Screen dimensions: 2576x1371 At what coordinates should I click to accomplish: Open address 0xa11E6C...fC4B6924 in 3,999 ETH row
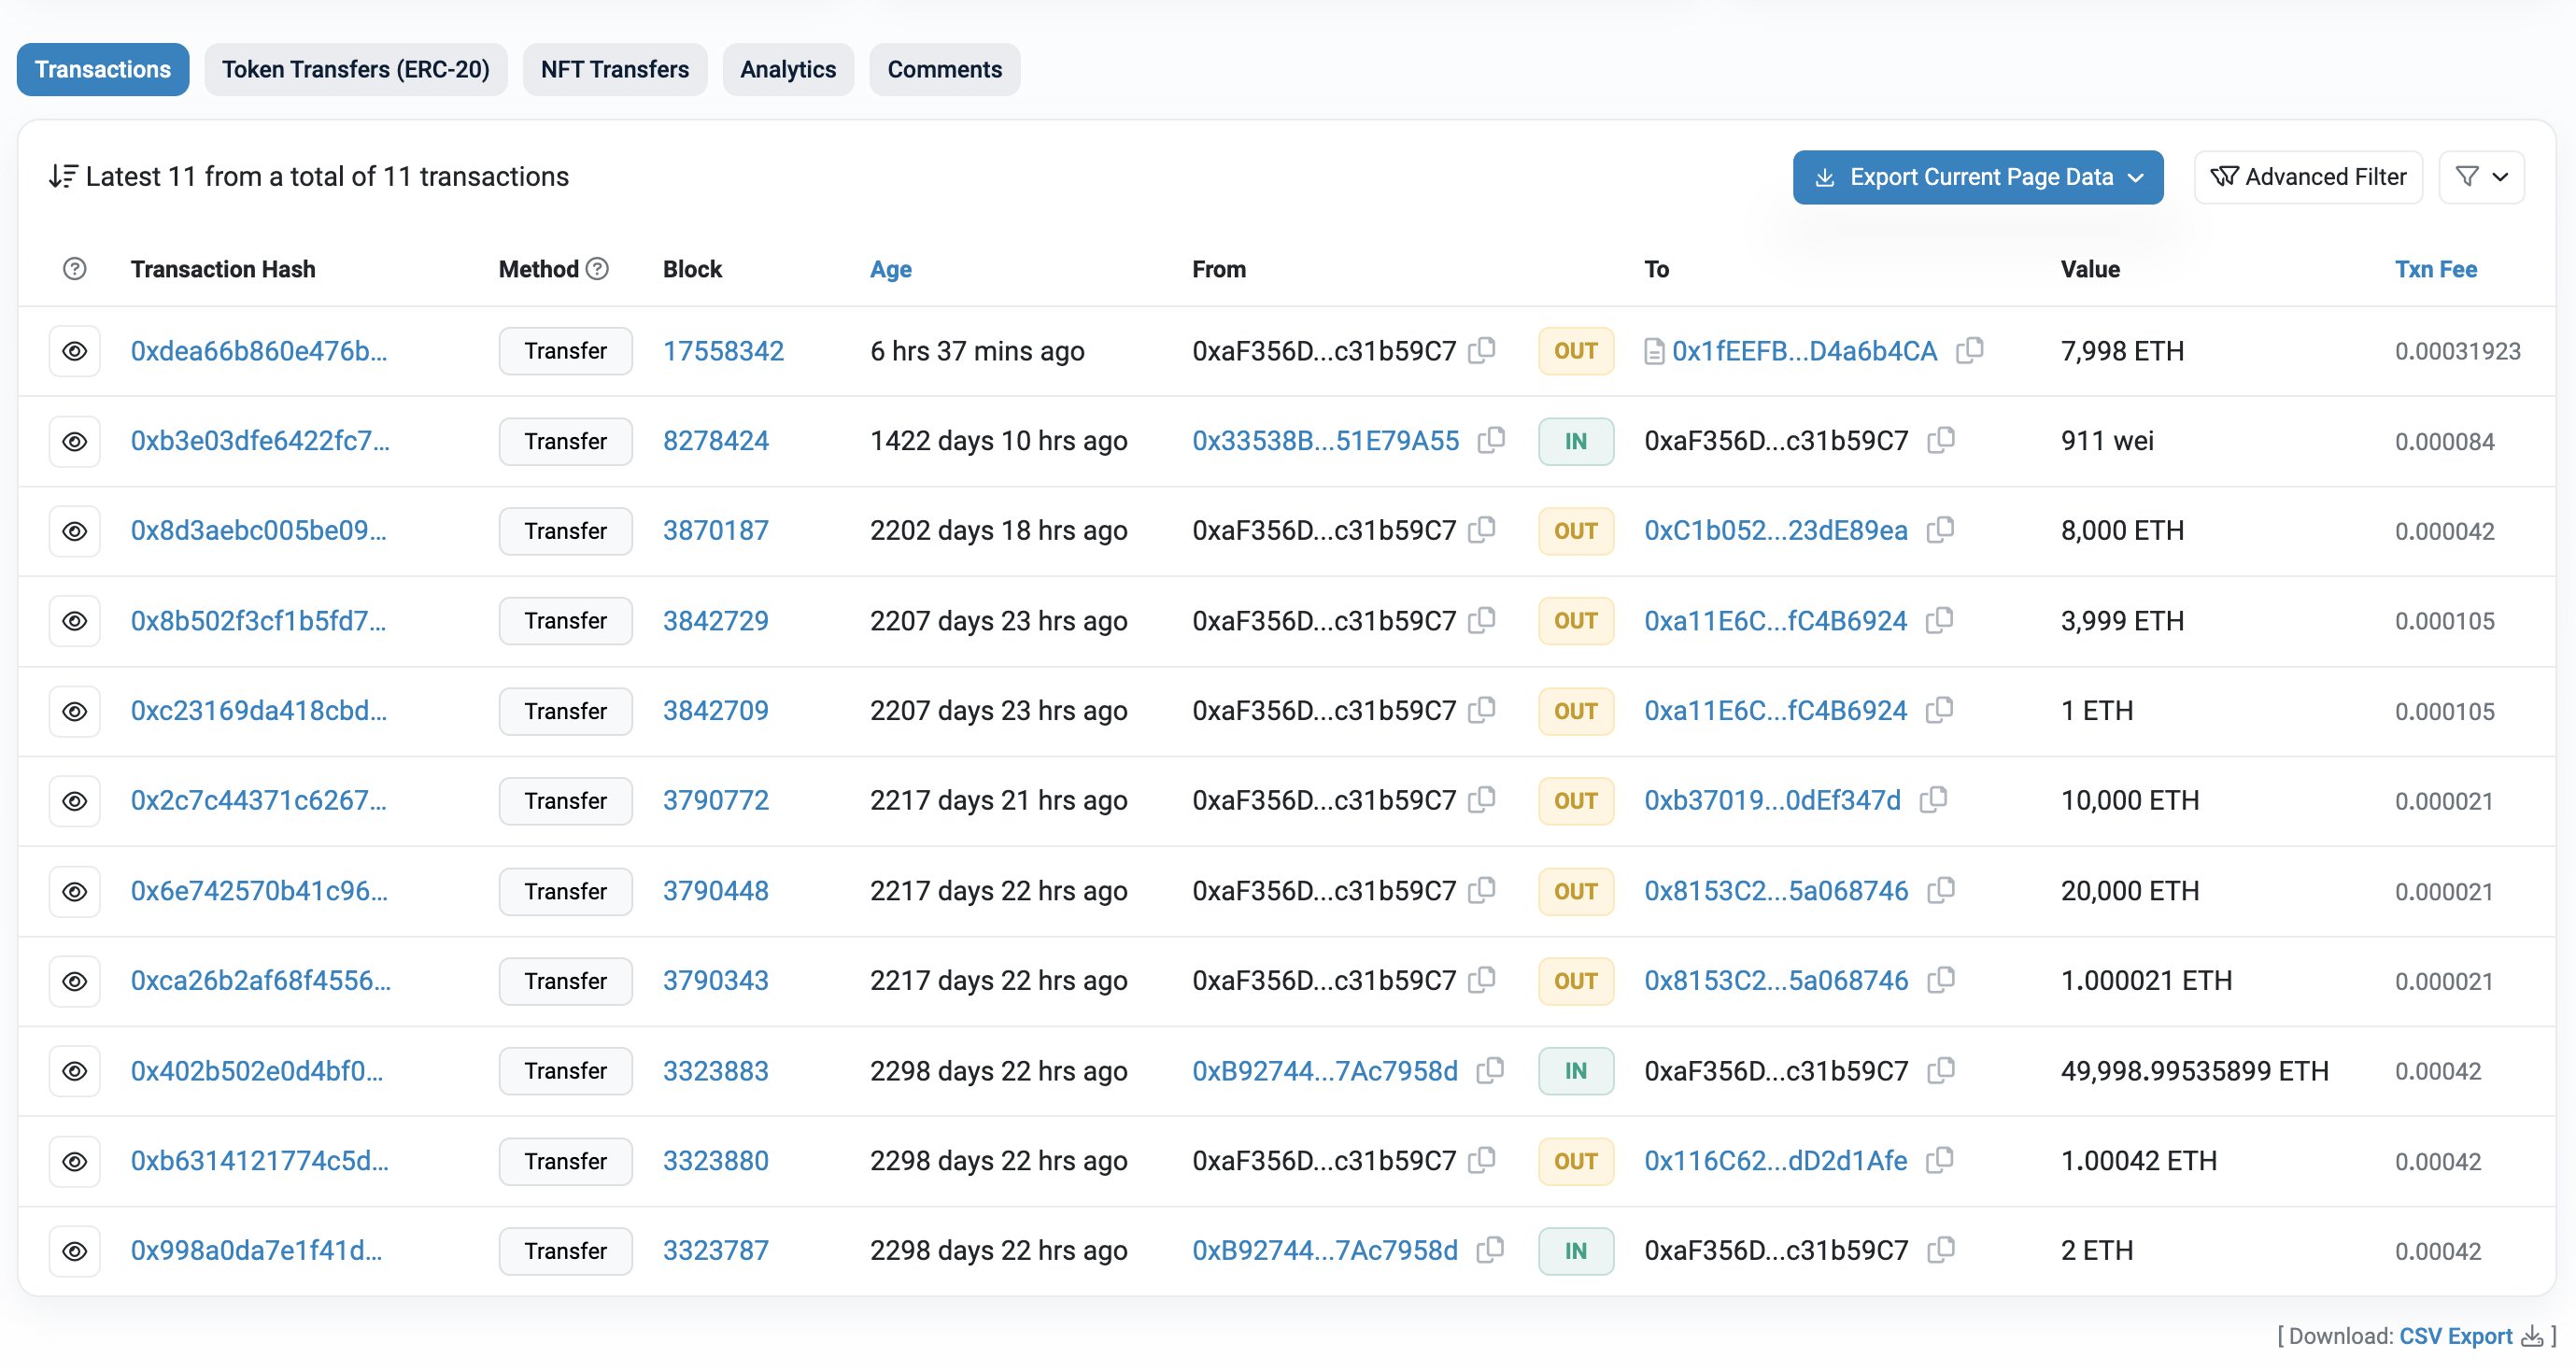tap(1776, 621)
